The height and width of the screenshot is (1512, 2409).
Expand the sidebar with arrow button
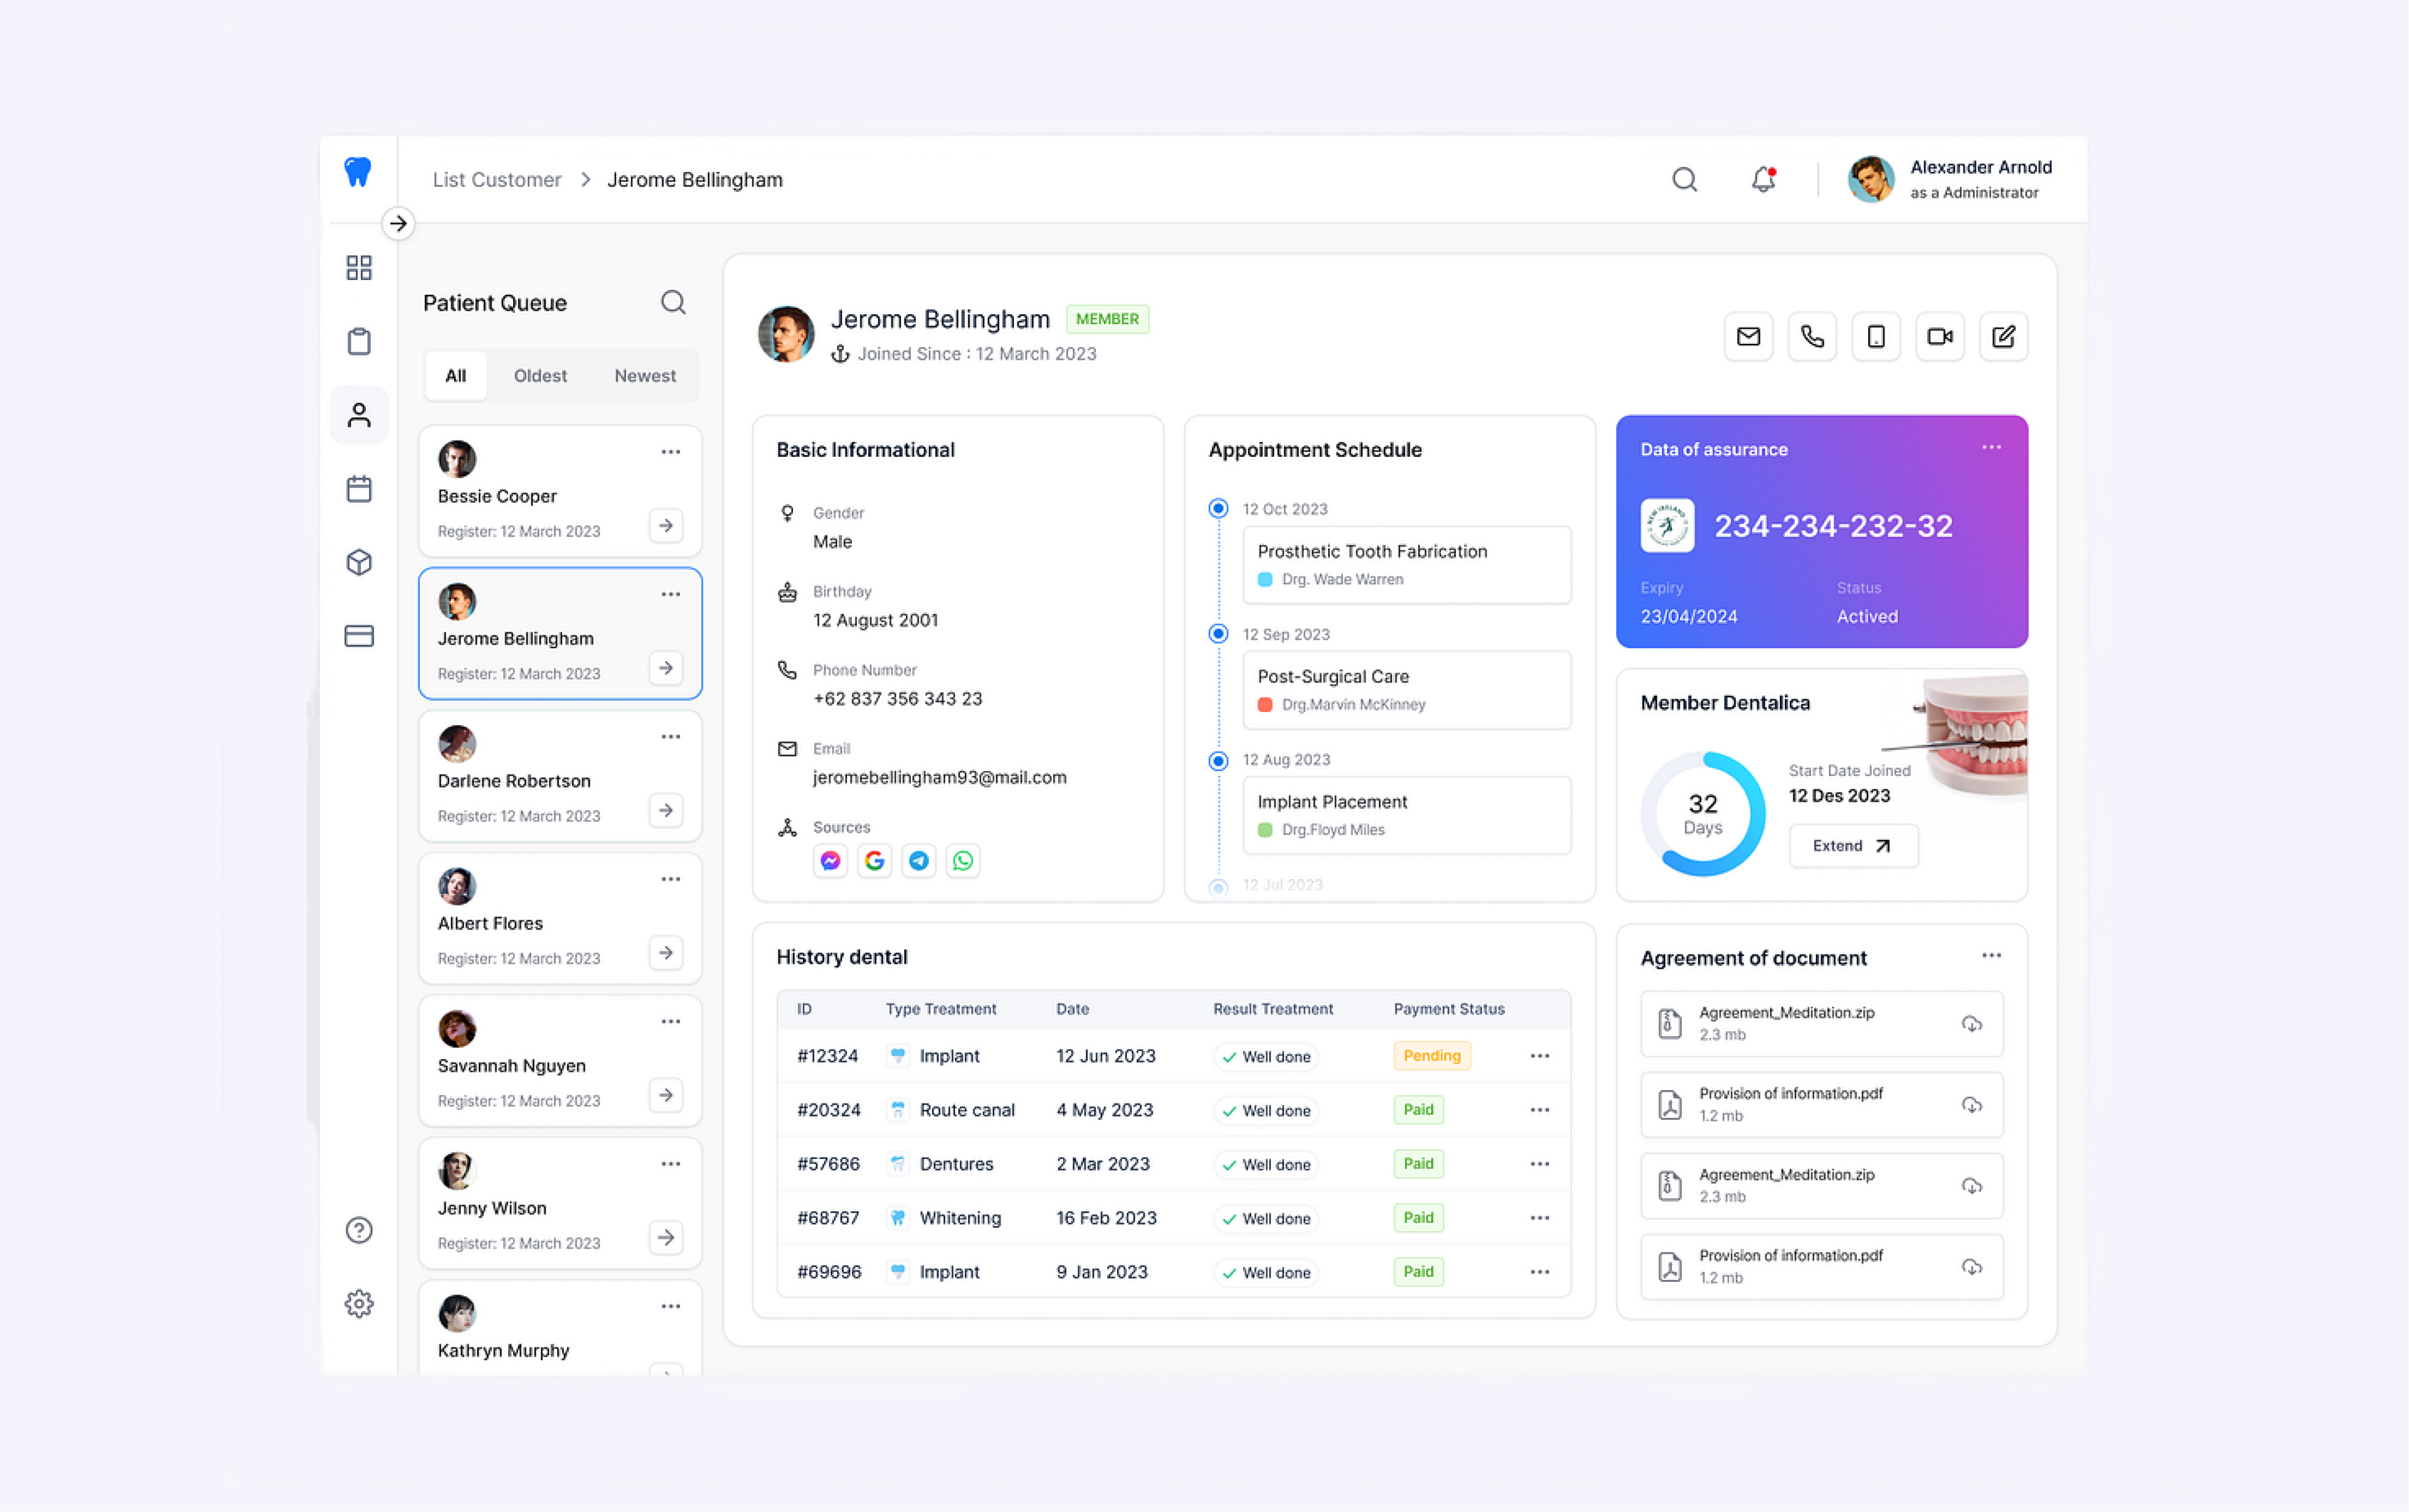tap(398, 223)
